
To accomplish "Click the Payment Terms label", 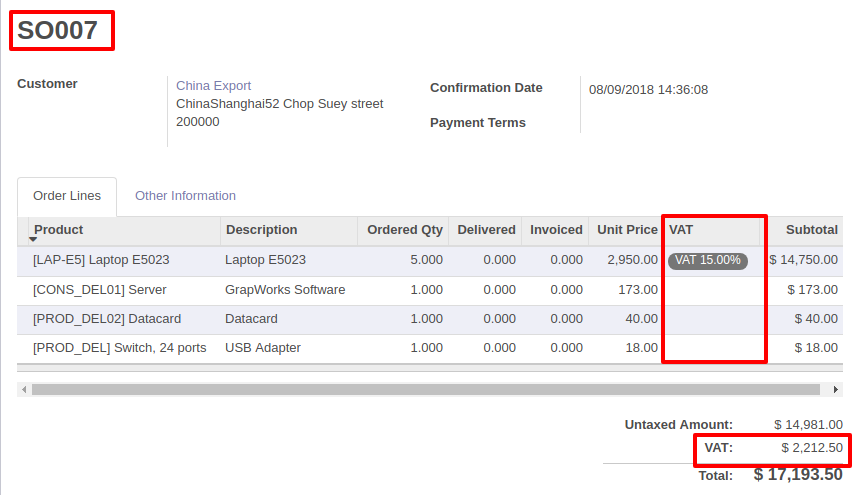I will coord(478,123).
